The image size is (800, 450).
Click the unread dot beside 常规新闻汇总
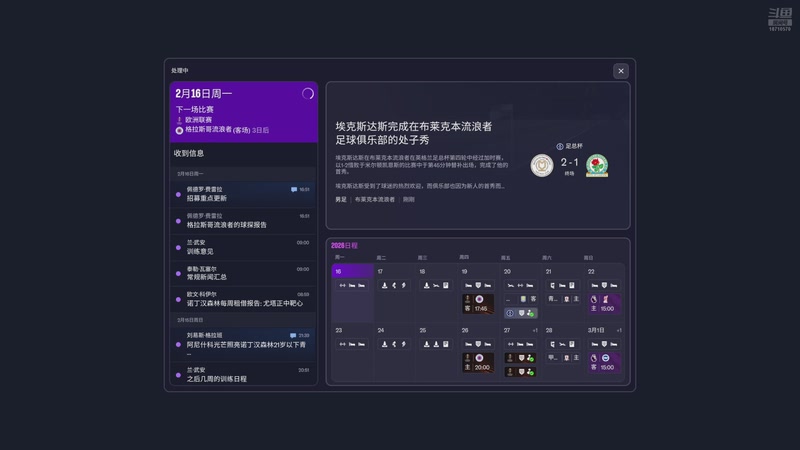(178, 273)
